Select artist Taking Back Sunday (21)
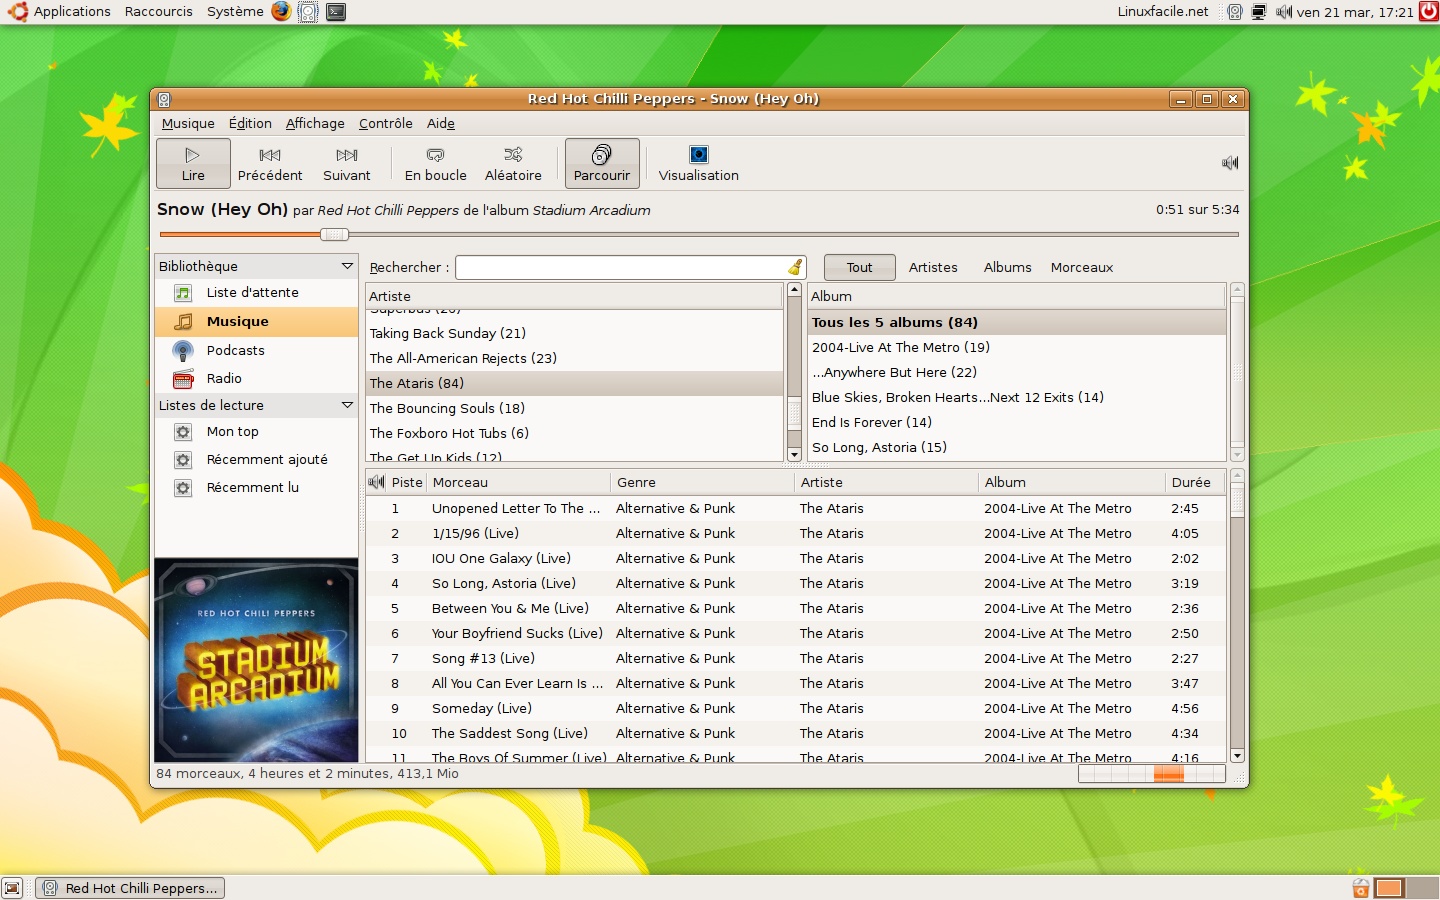Image resolution: width=1440 pixels, height=900 pixels. pos(574,333)
